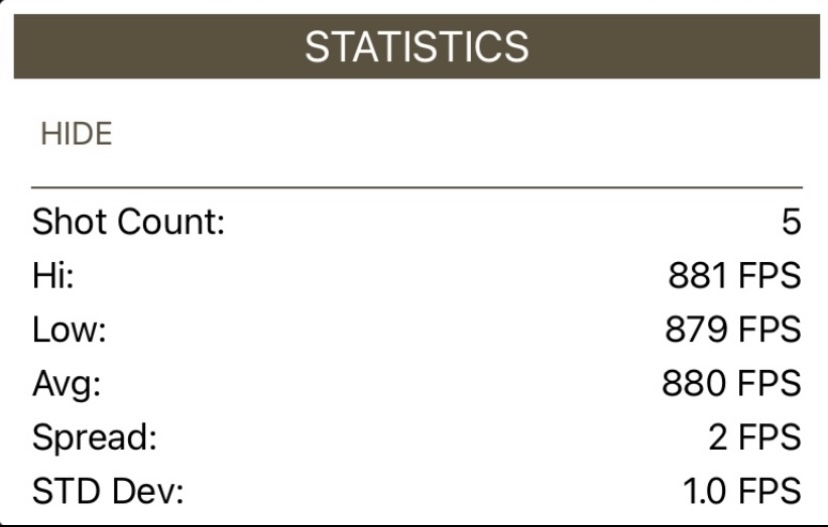Viewport: 828px width, 527px height.
Task: Click the STD Dev row
Action: 417,491
